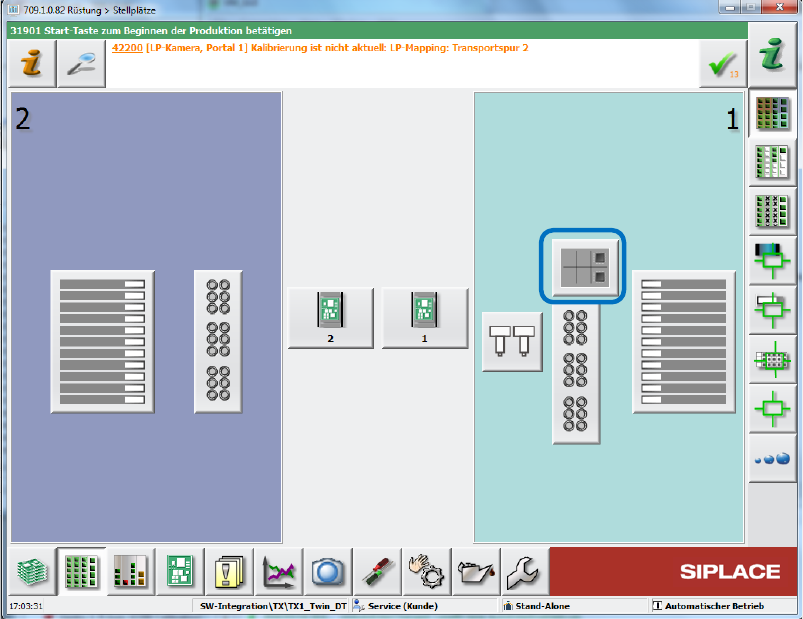Open the oil can maintenance icon
803x619 pixels.
coord(476,571)
